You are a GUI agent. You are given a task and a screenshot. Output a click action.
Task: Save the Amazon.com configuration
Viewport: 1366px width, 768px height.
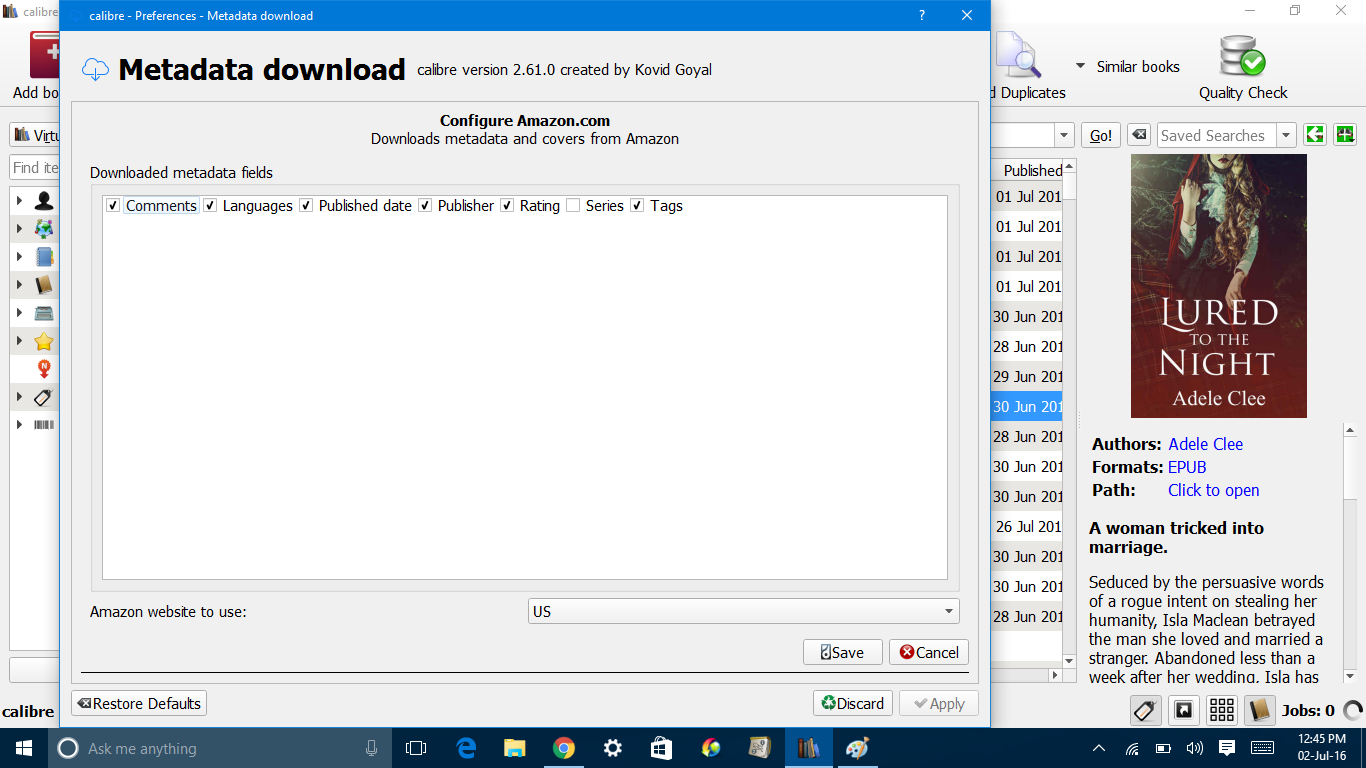tap(842, 652)
